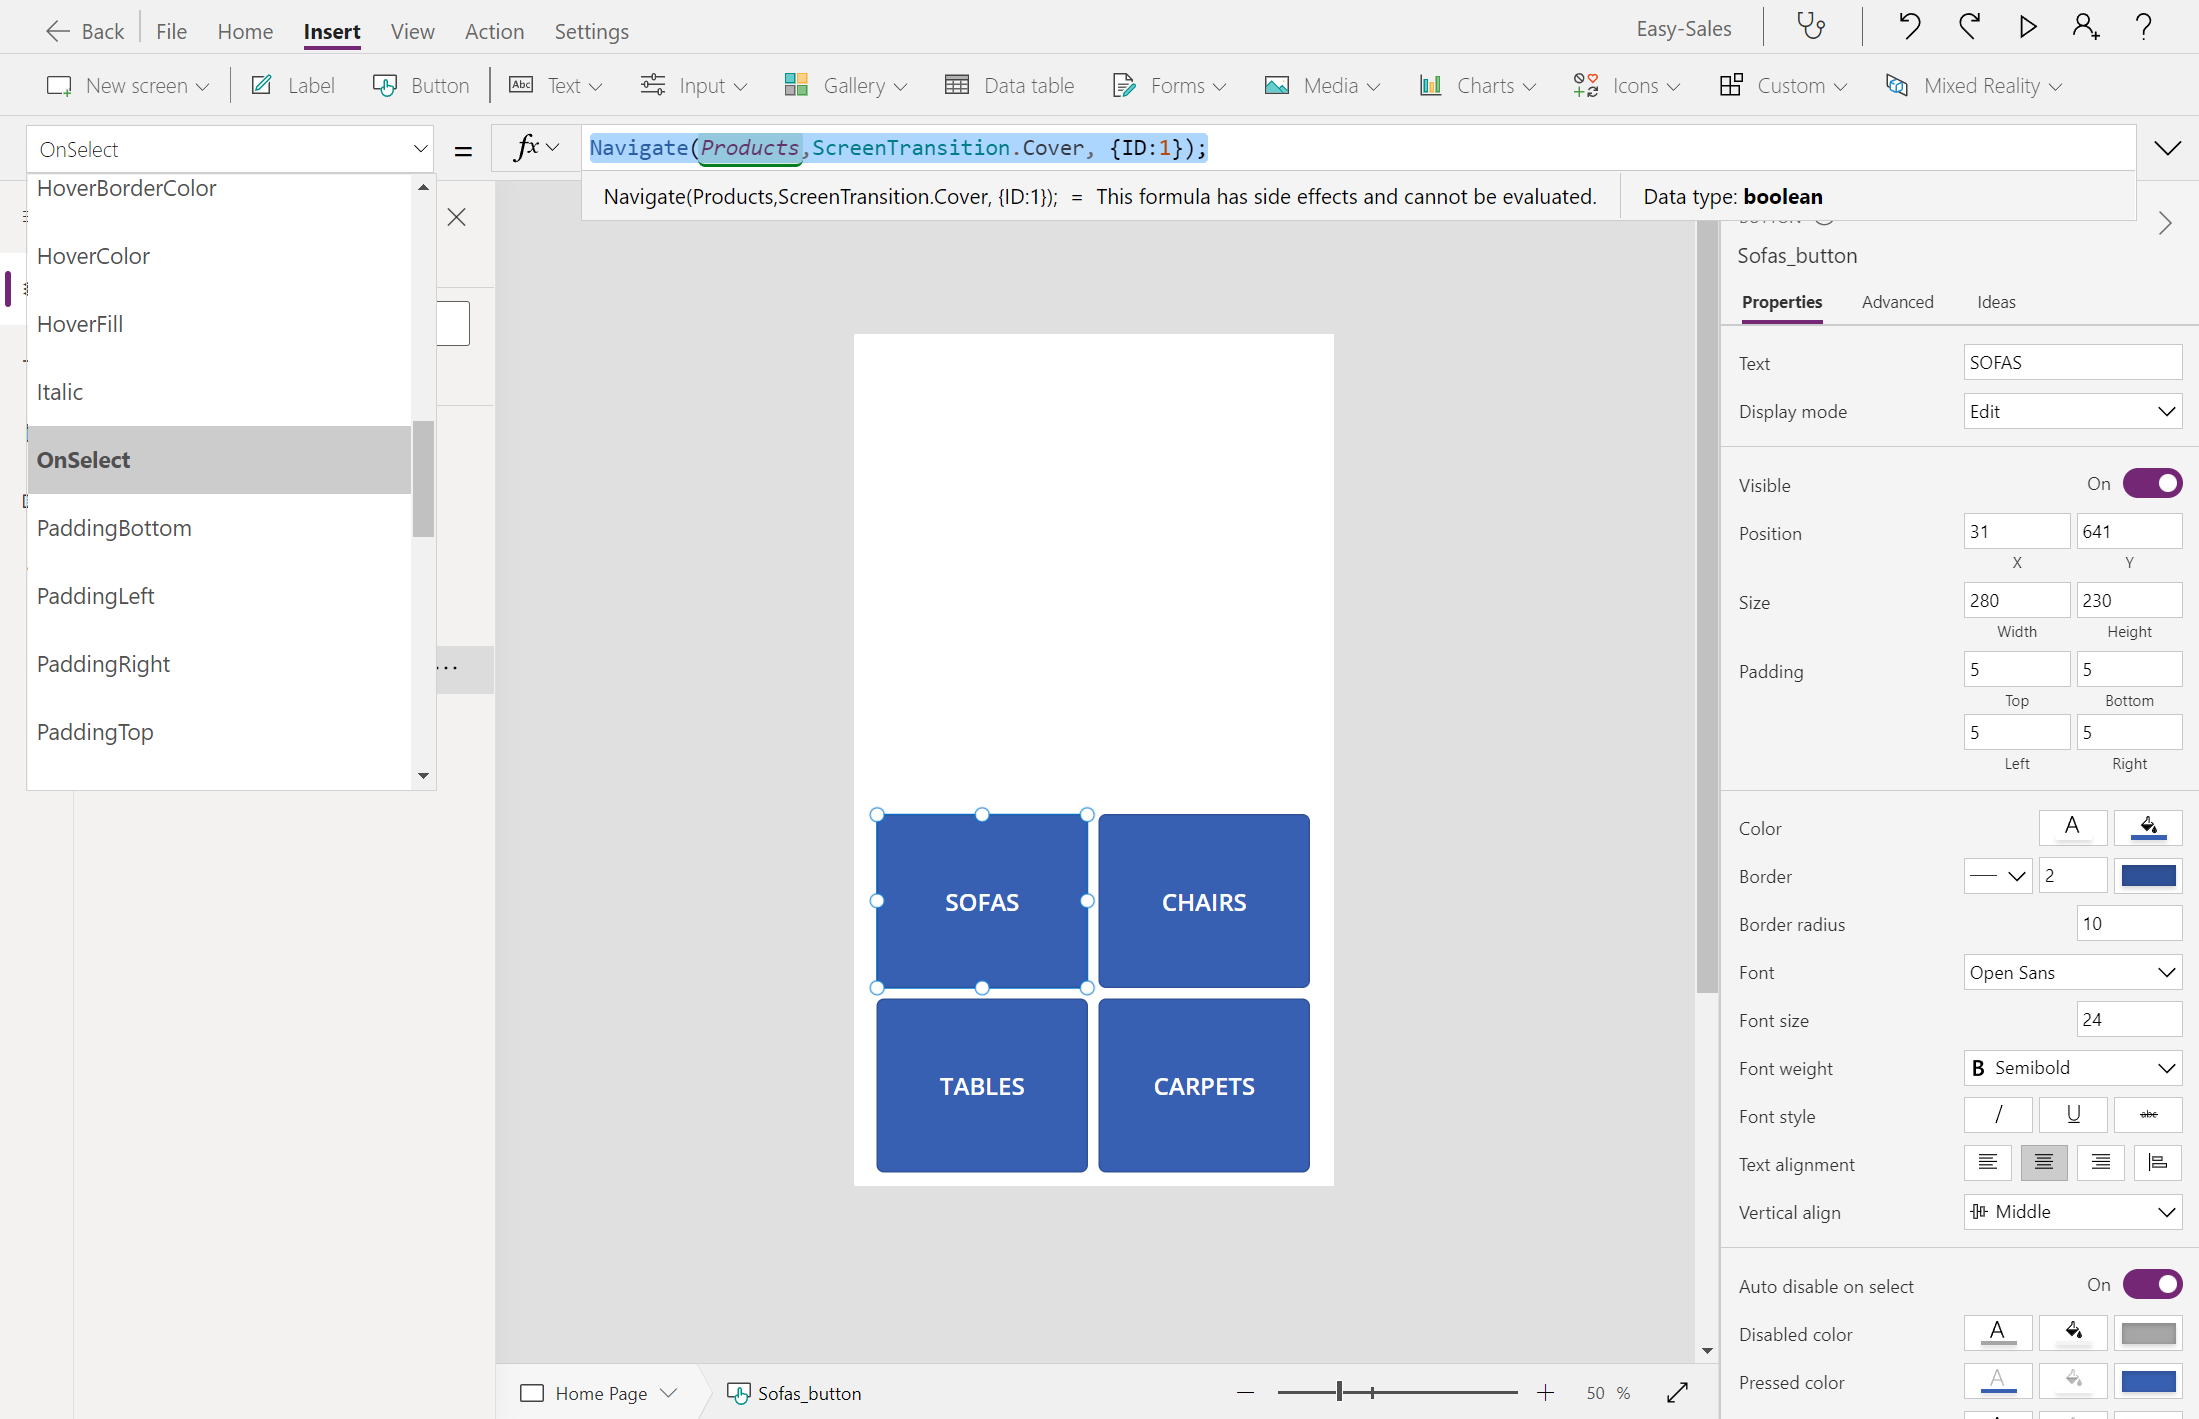Click the Undo arrow icon
2199x1419 pixels.
1909,27
